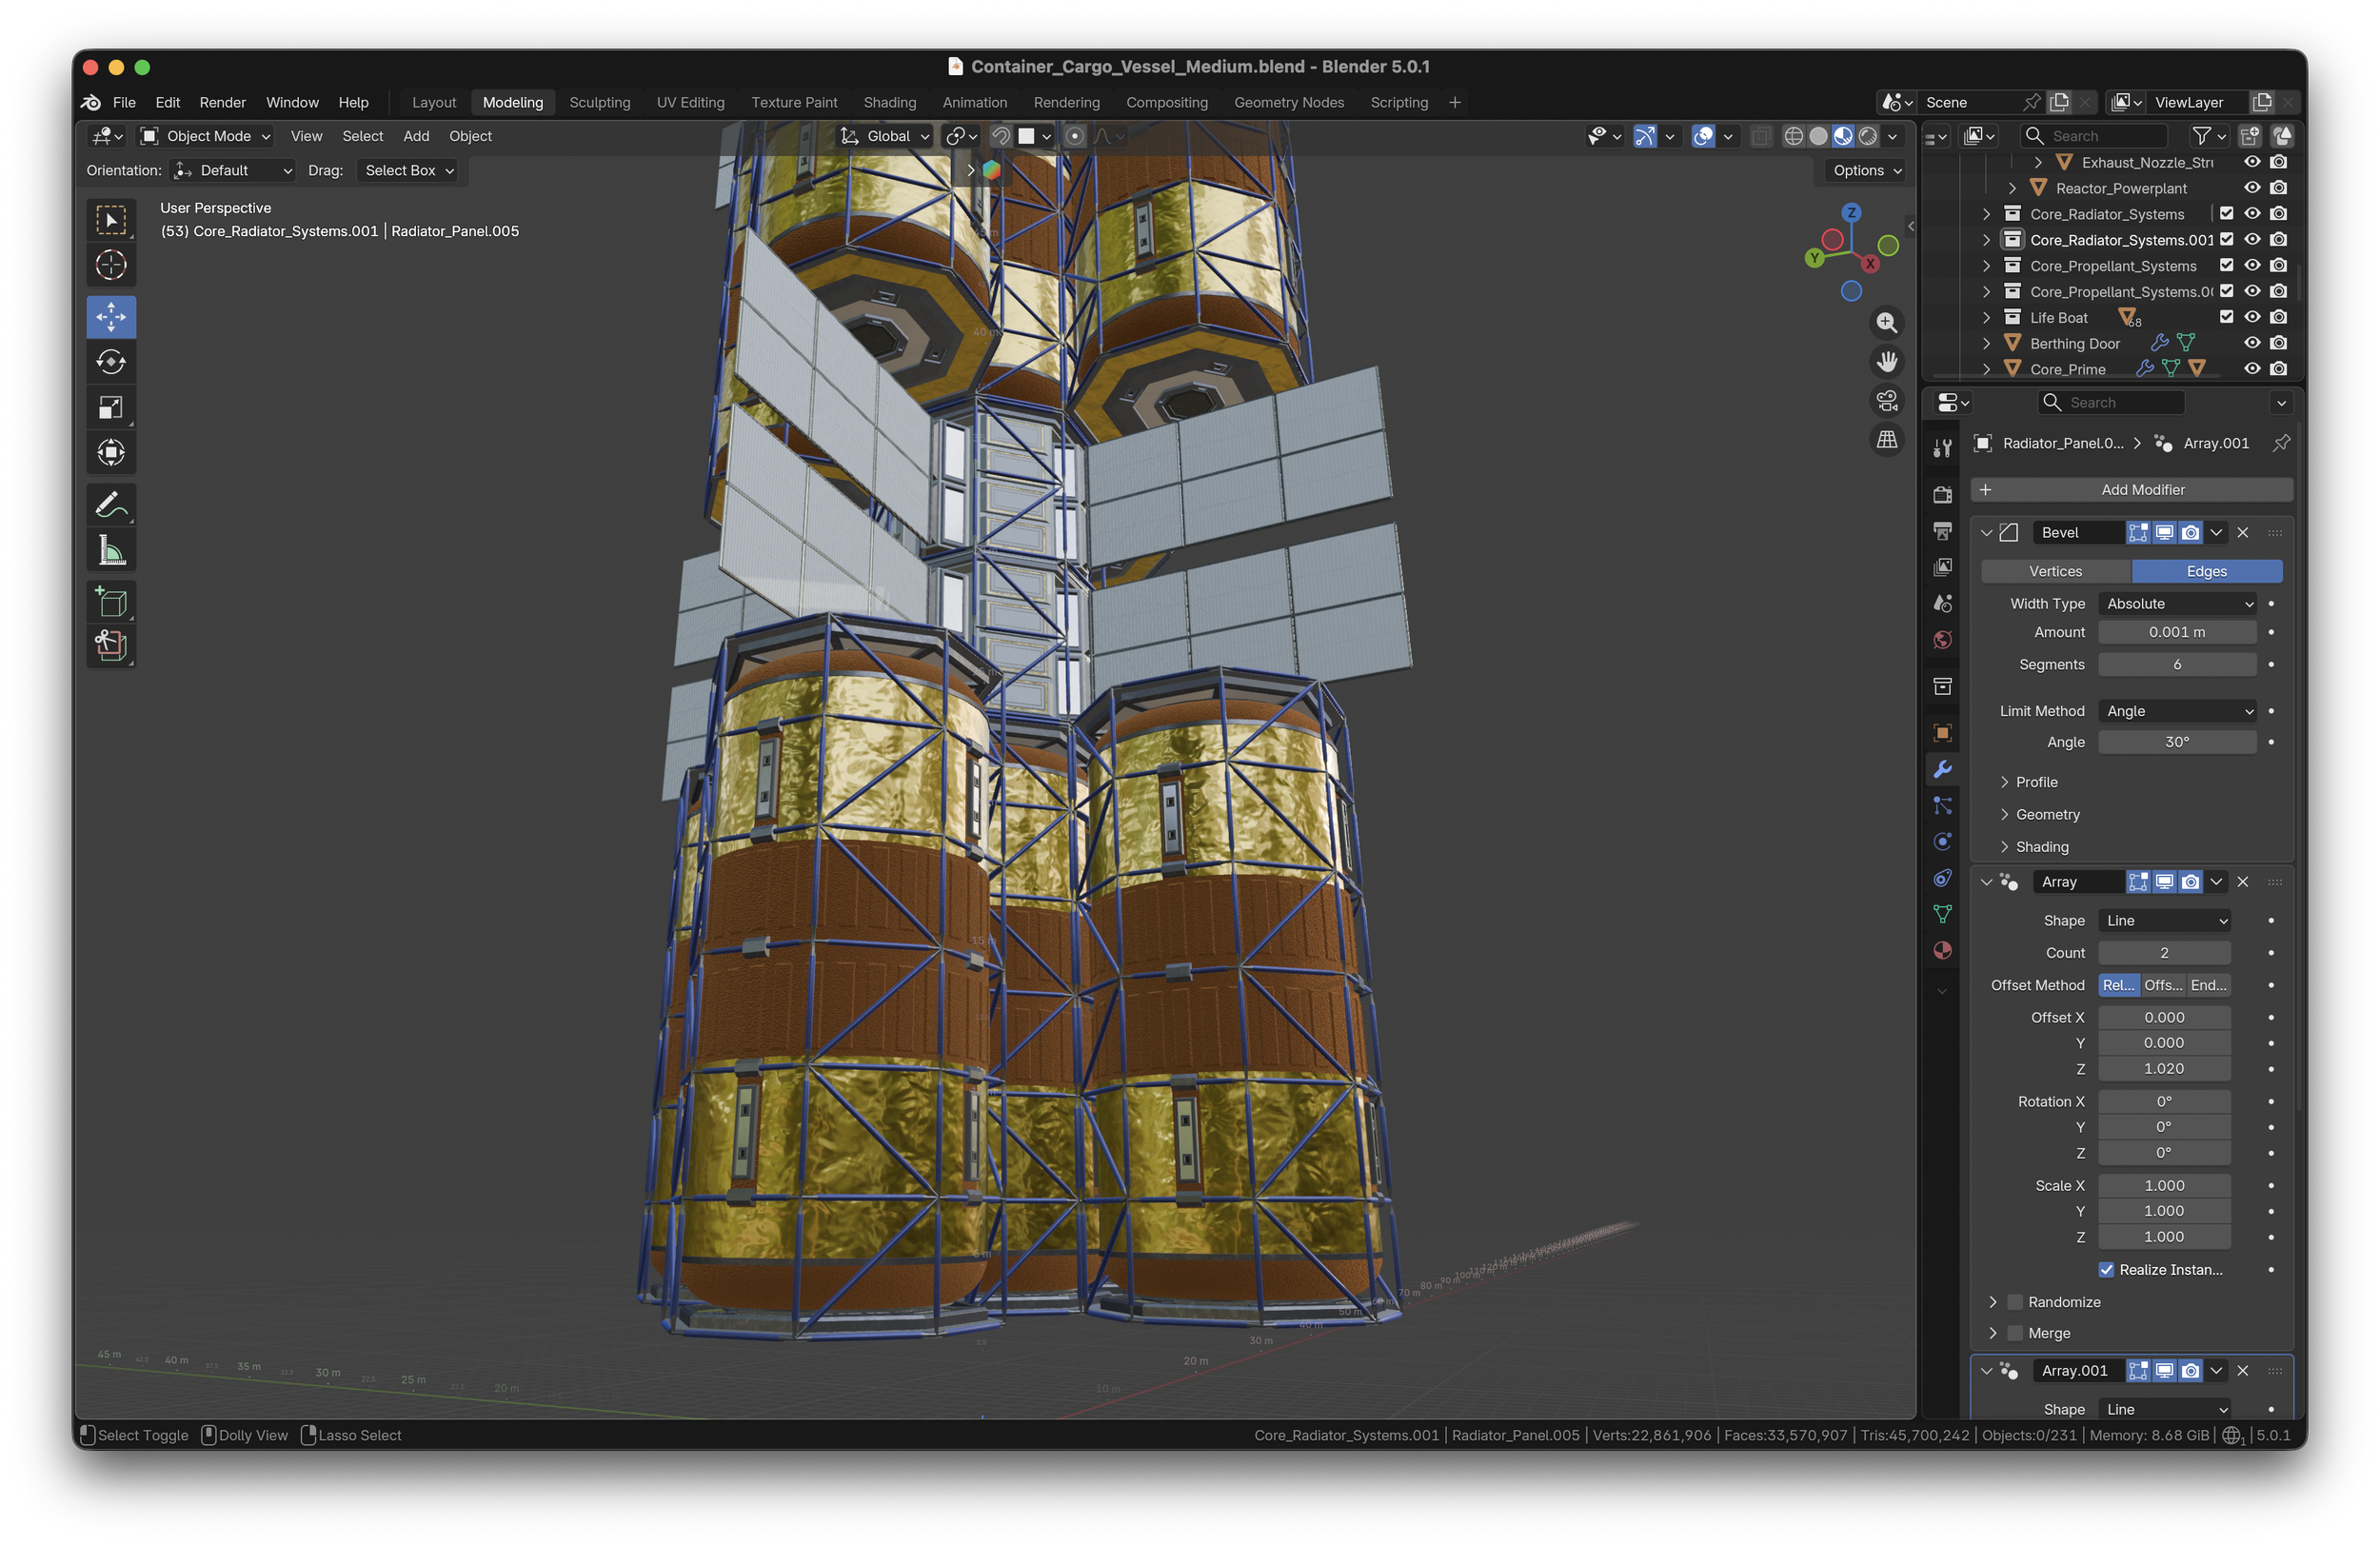Select the Cursor tool in the viewport toolbar
This screenshot has height=1546, width=2380.
pyautogui.click(x=111, y=265)
